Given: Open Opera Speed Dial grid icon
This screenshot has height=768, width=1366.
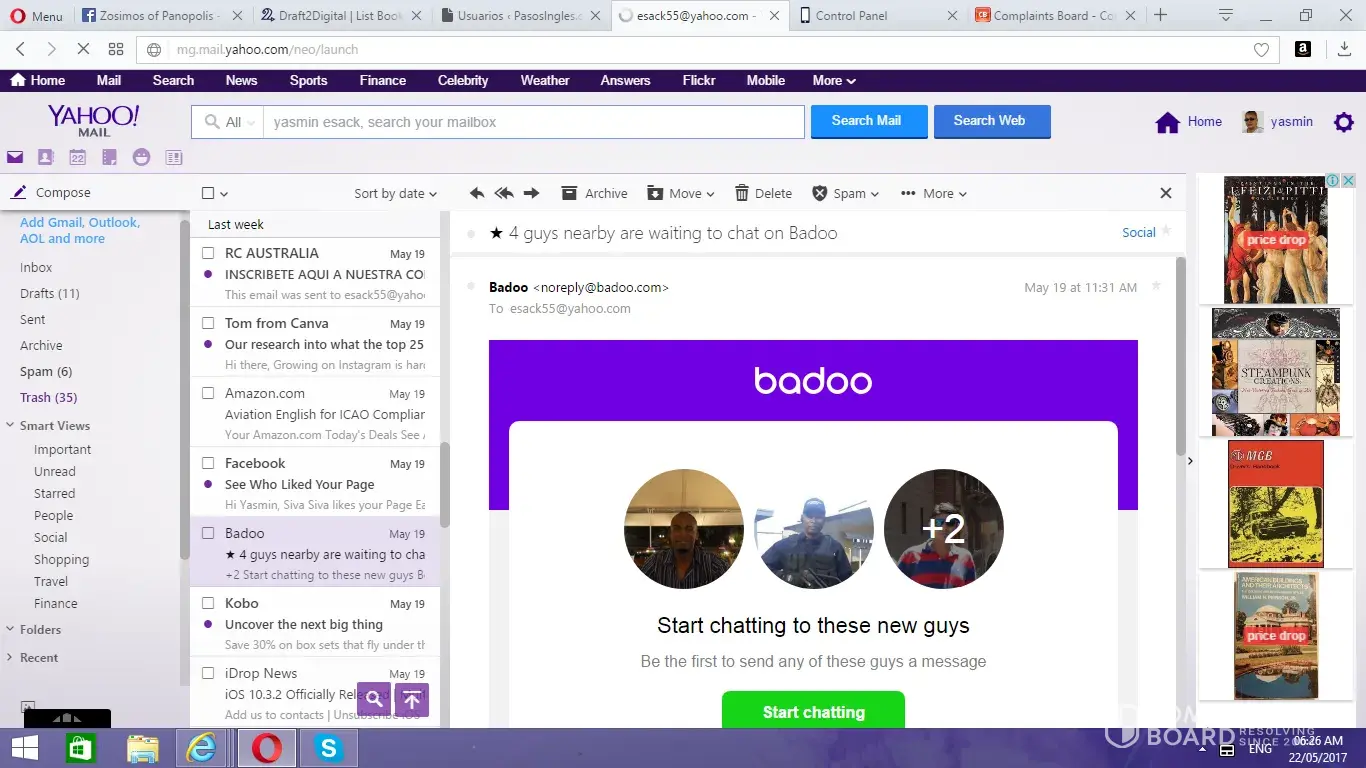Looking at the screenshot, I should click(x=116, y=49).
